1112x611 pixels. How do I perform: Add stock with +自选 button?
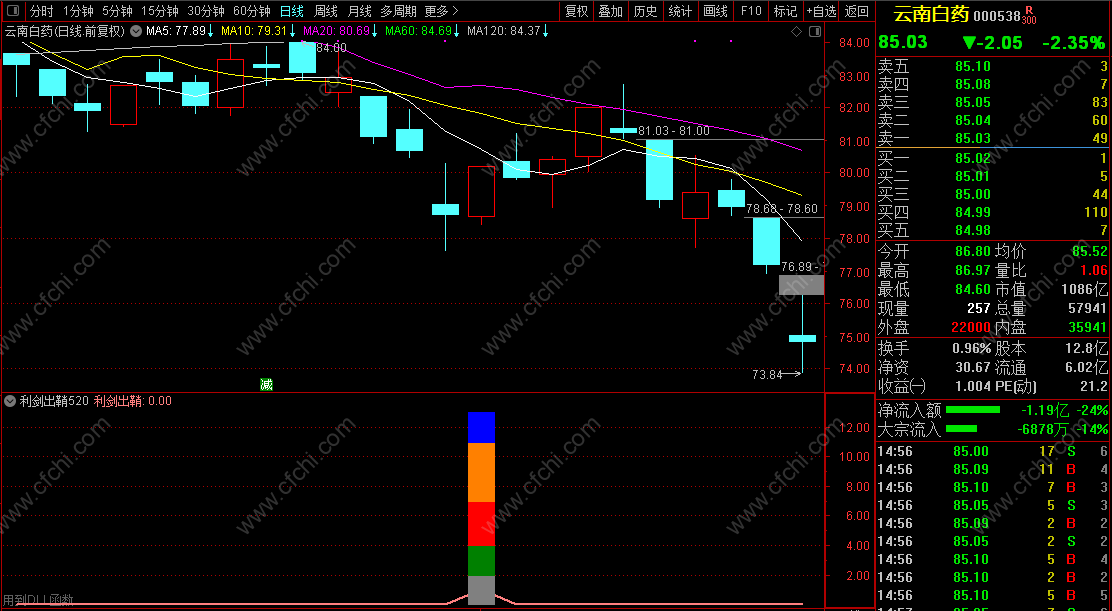coord(821,11)
